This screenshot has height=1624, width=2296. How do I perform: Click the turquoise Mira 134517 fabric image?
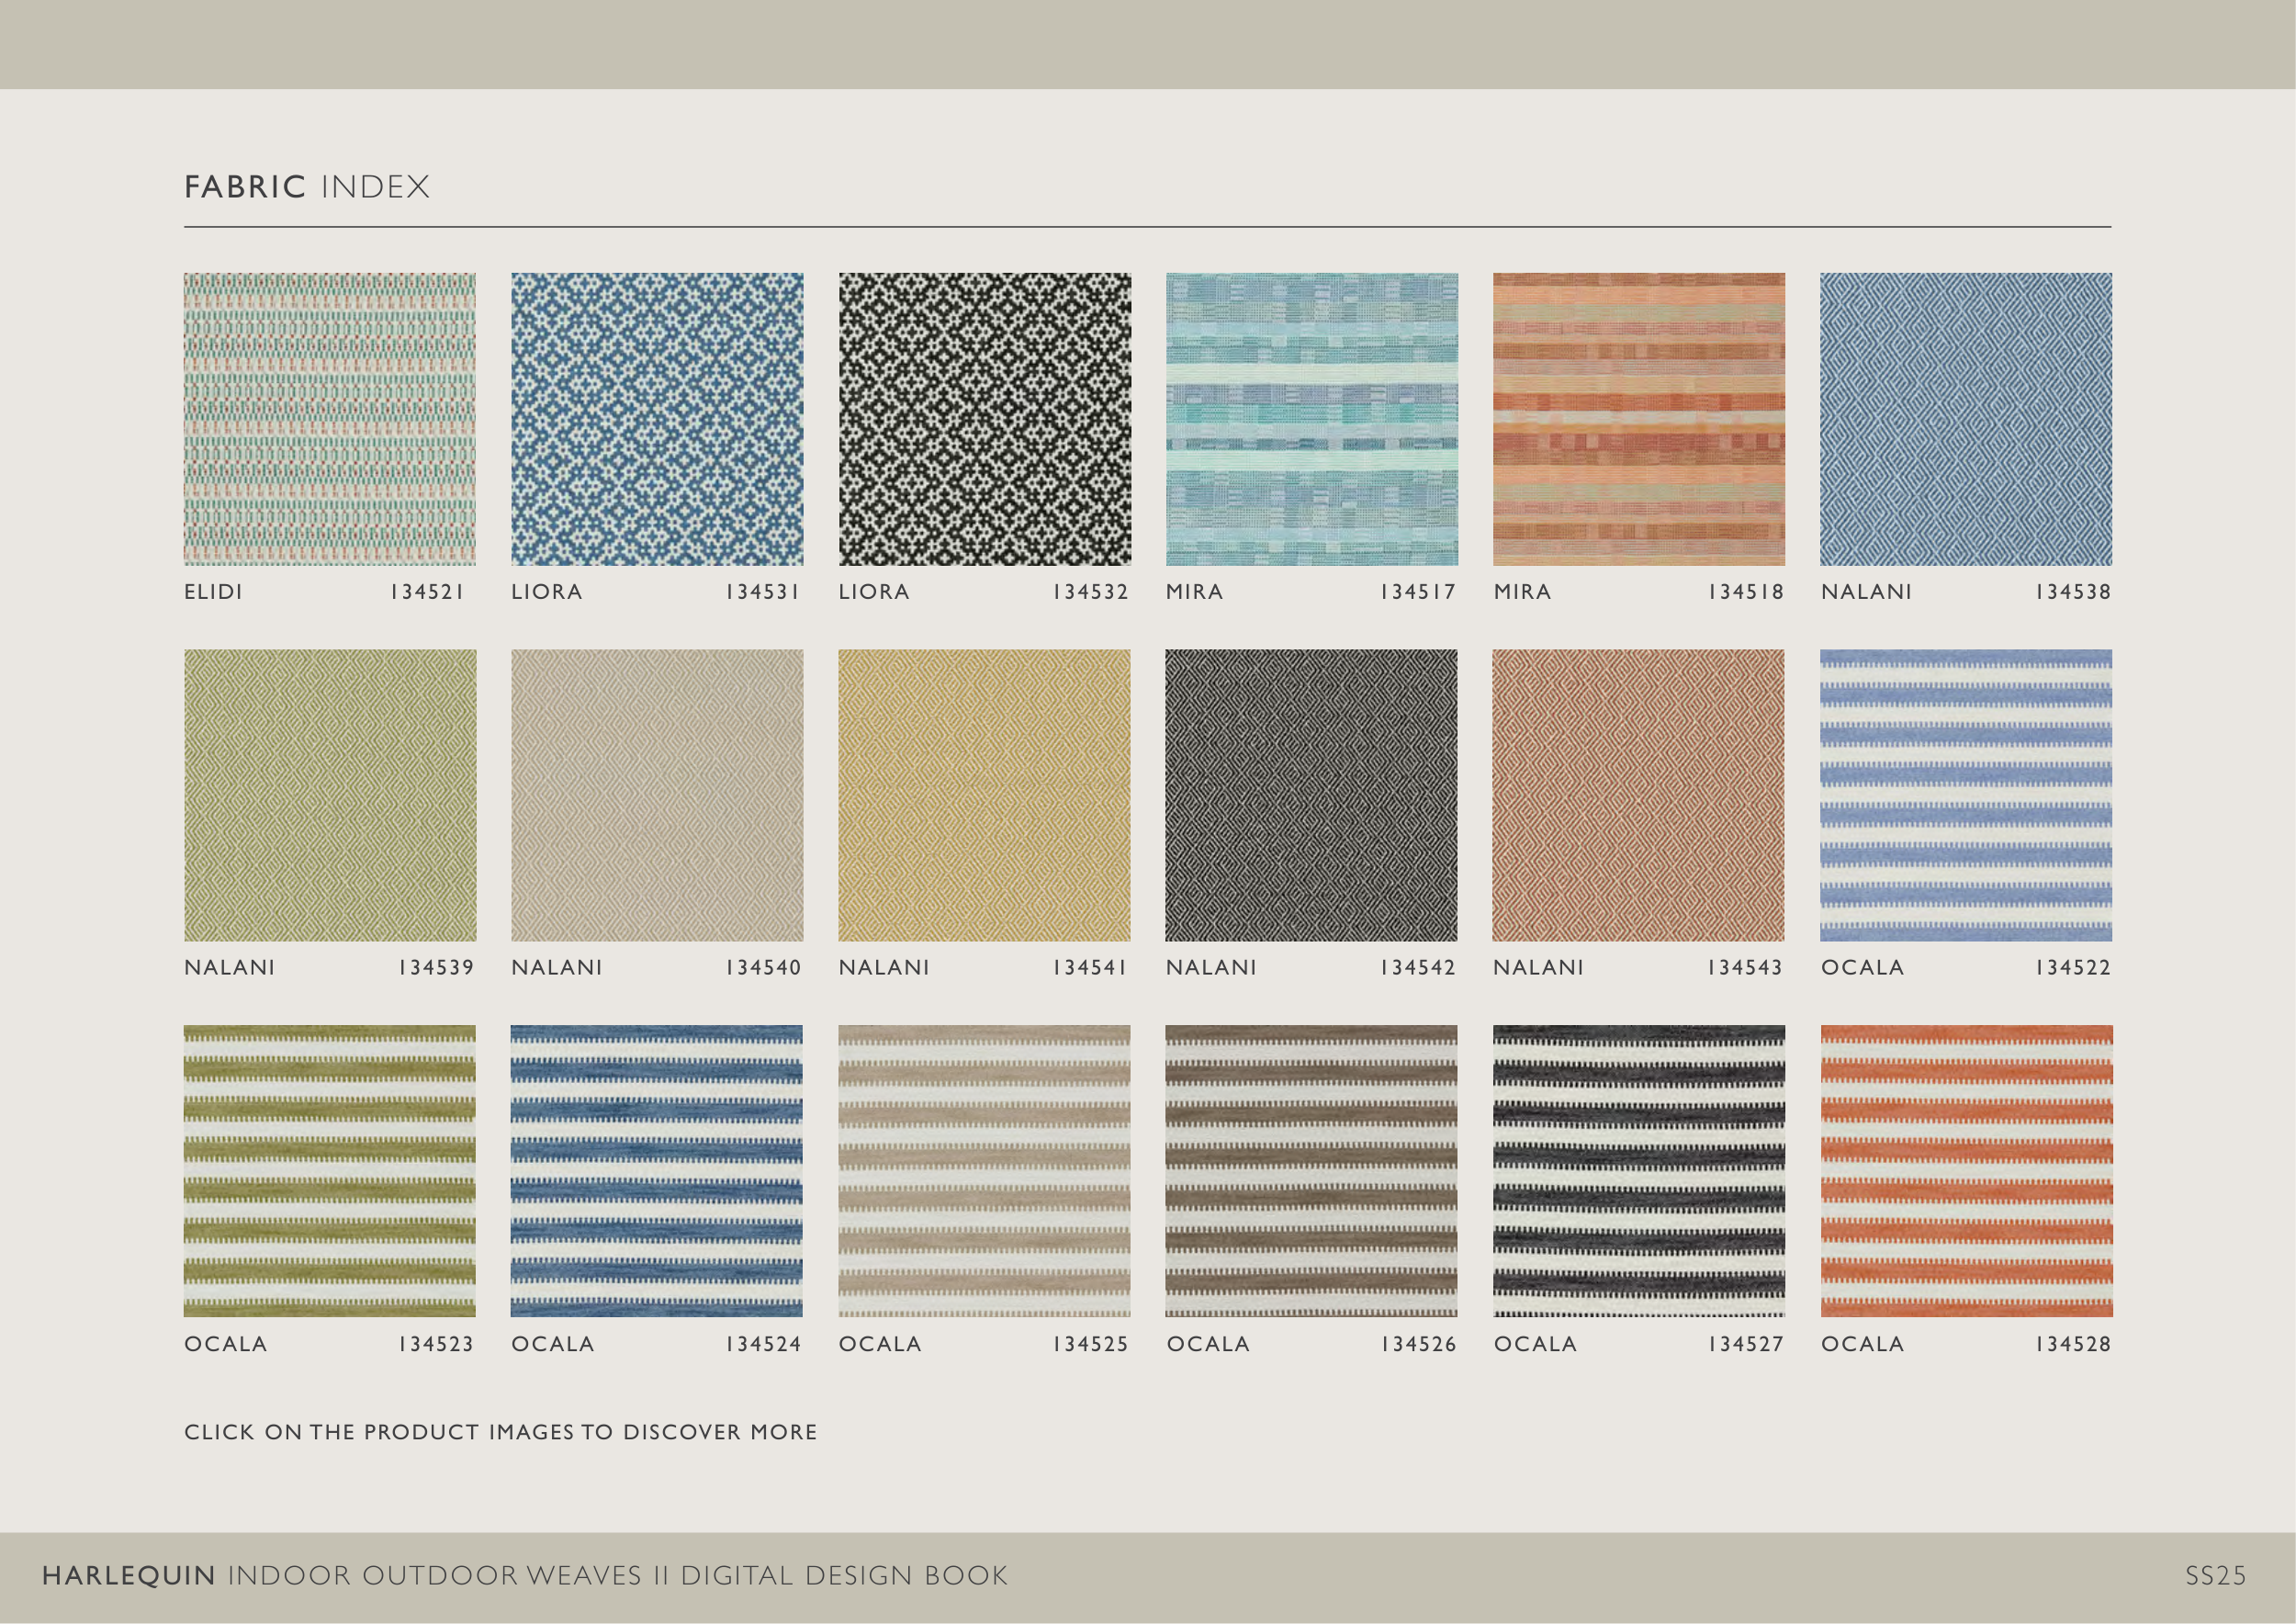pyautogui.click(x=1311, y=419)
